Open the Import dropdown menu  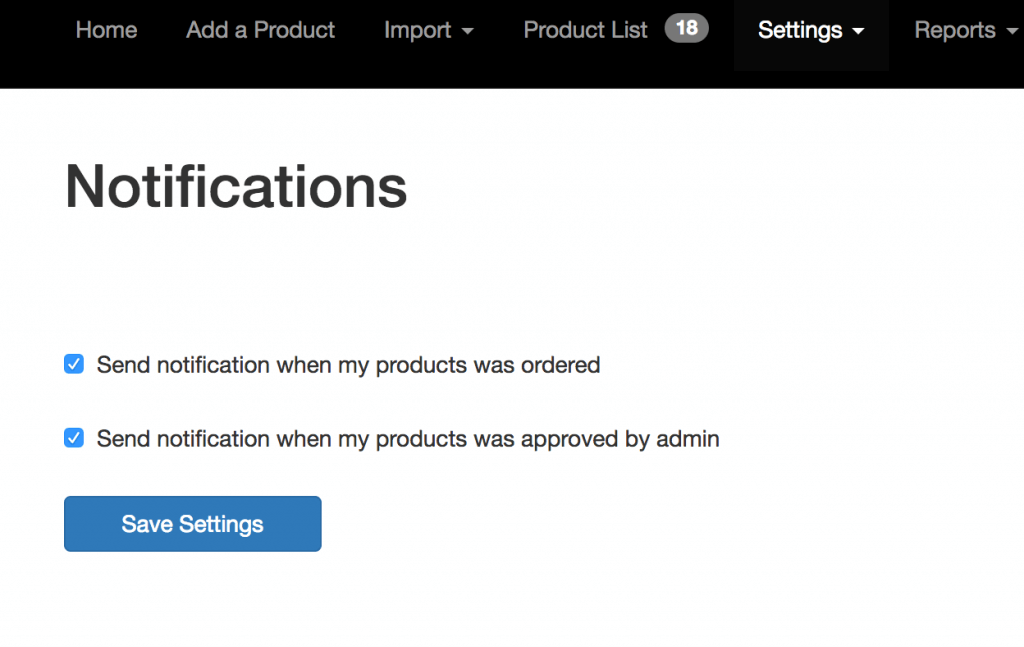[429, 30]
